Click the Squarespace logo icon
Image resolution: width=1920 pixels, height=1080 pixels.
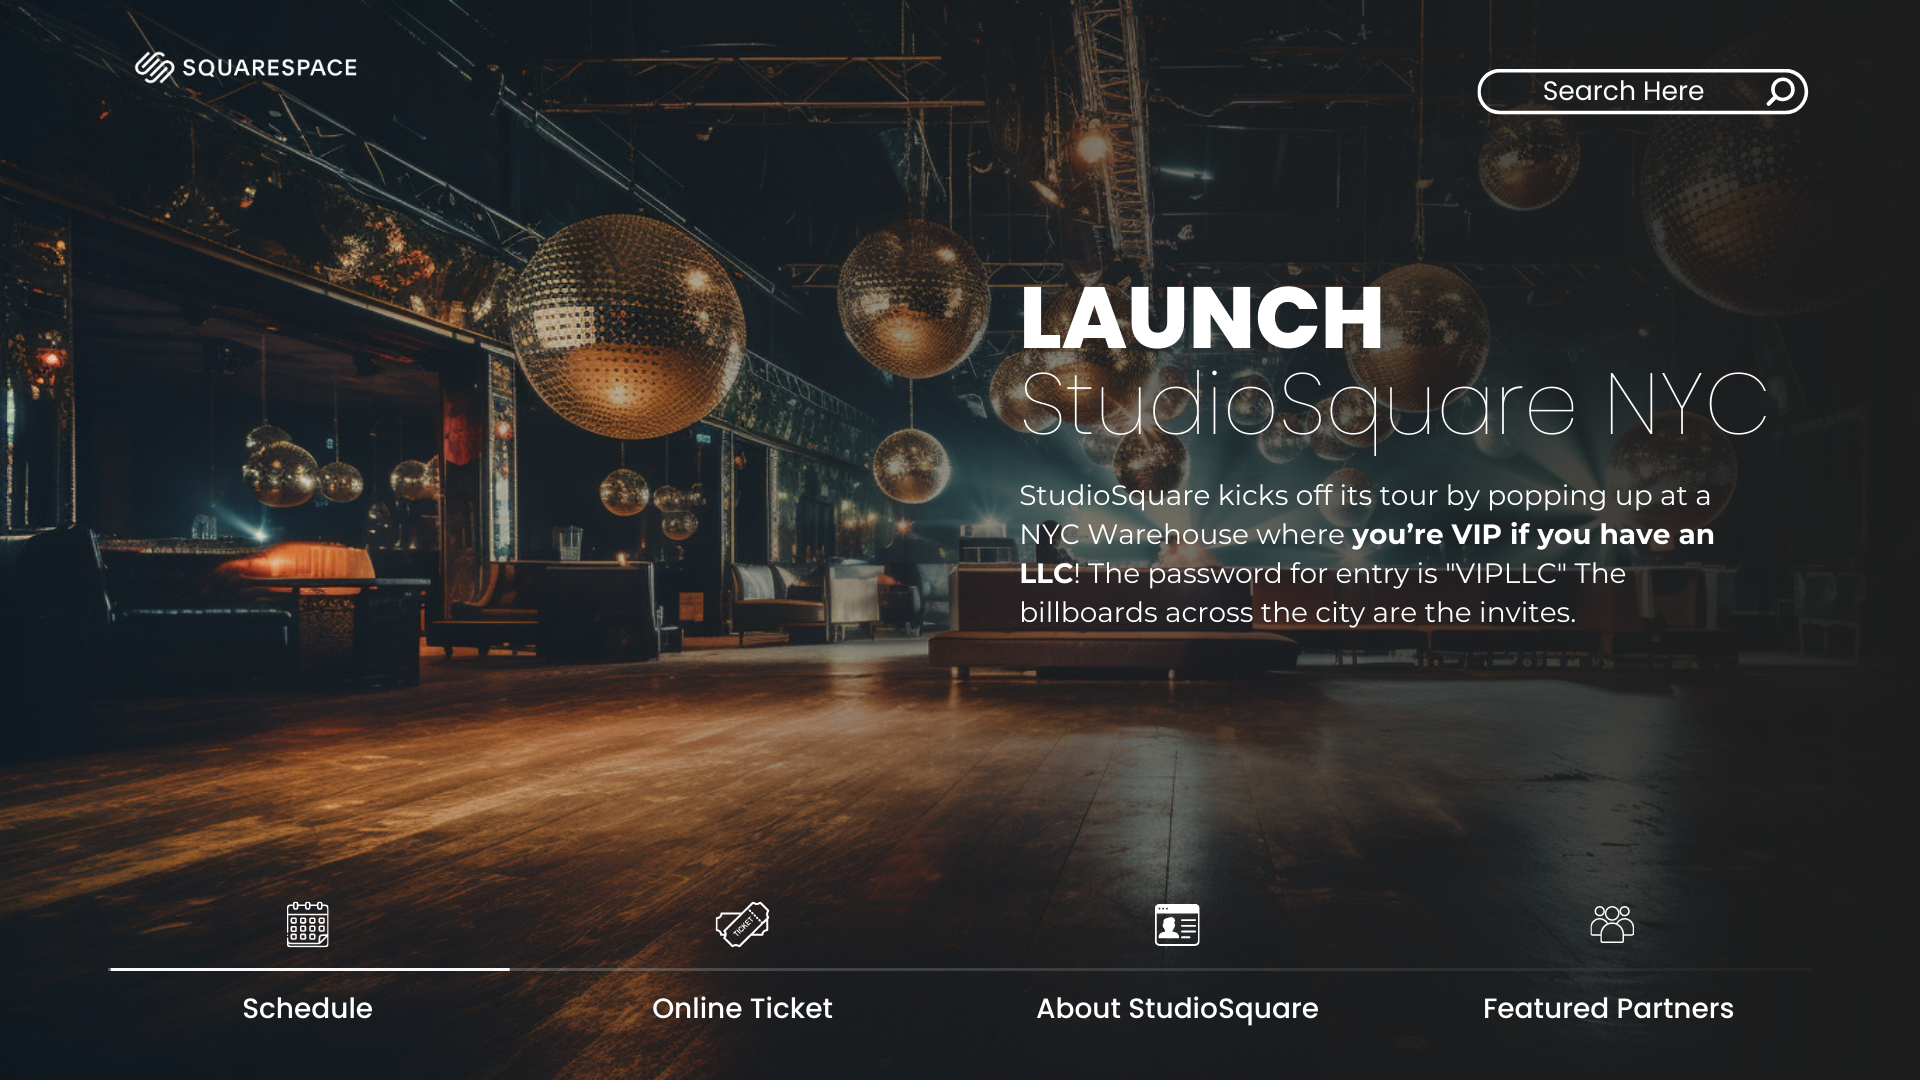[x=154, y=67]
